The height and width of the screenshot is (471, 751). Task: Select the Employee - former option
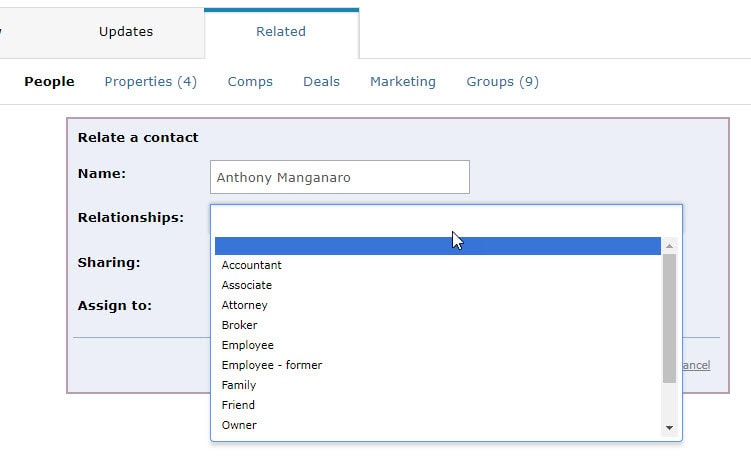(x=438, y=365)
